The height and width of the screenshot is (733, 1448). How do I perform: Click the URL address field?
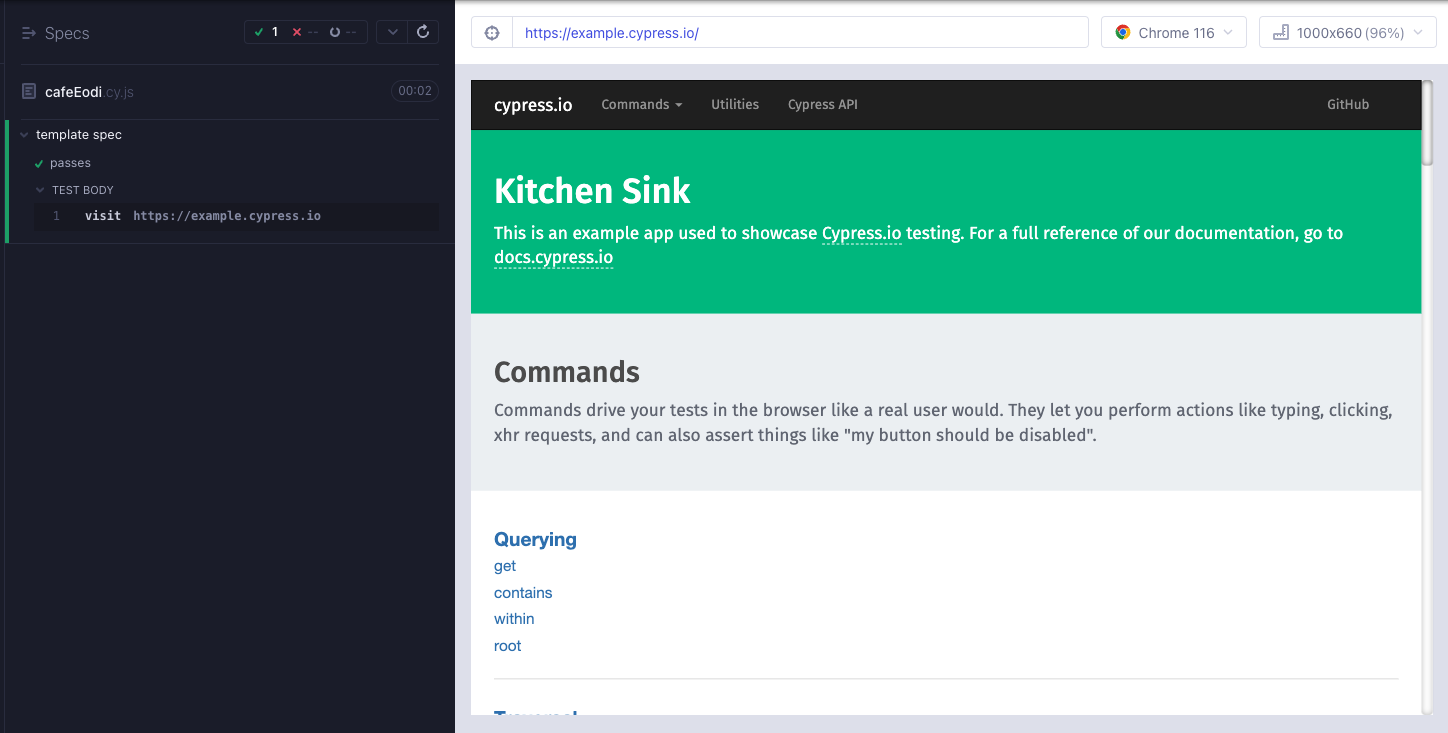point(800,32)
